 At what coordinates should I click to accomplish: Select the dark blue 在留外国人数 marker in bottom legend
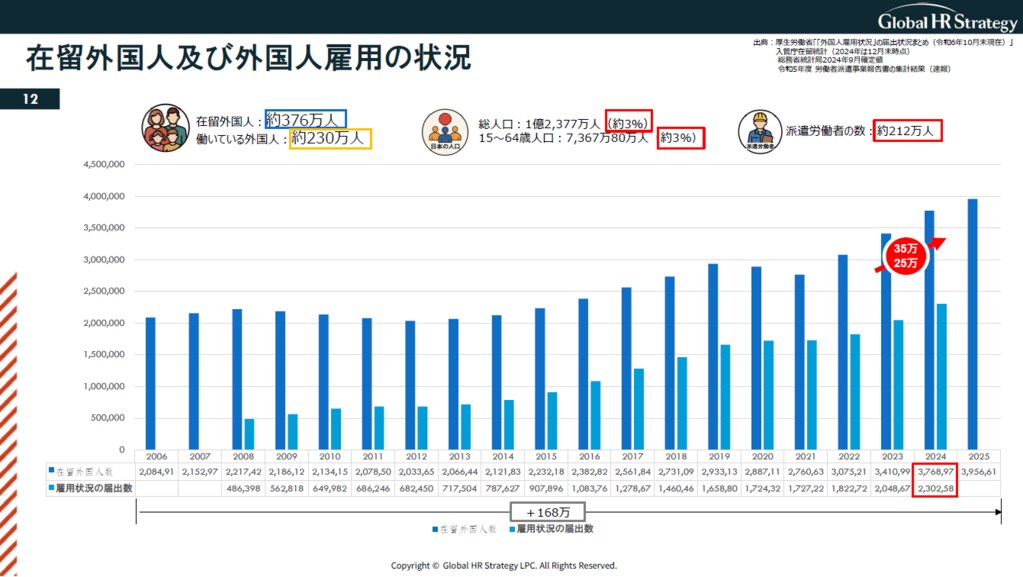[x=435, y=527]
